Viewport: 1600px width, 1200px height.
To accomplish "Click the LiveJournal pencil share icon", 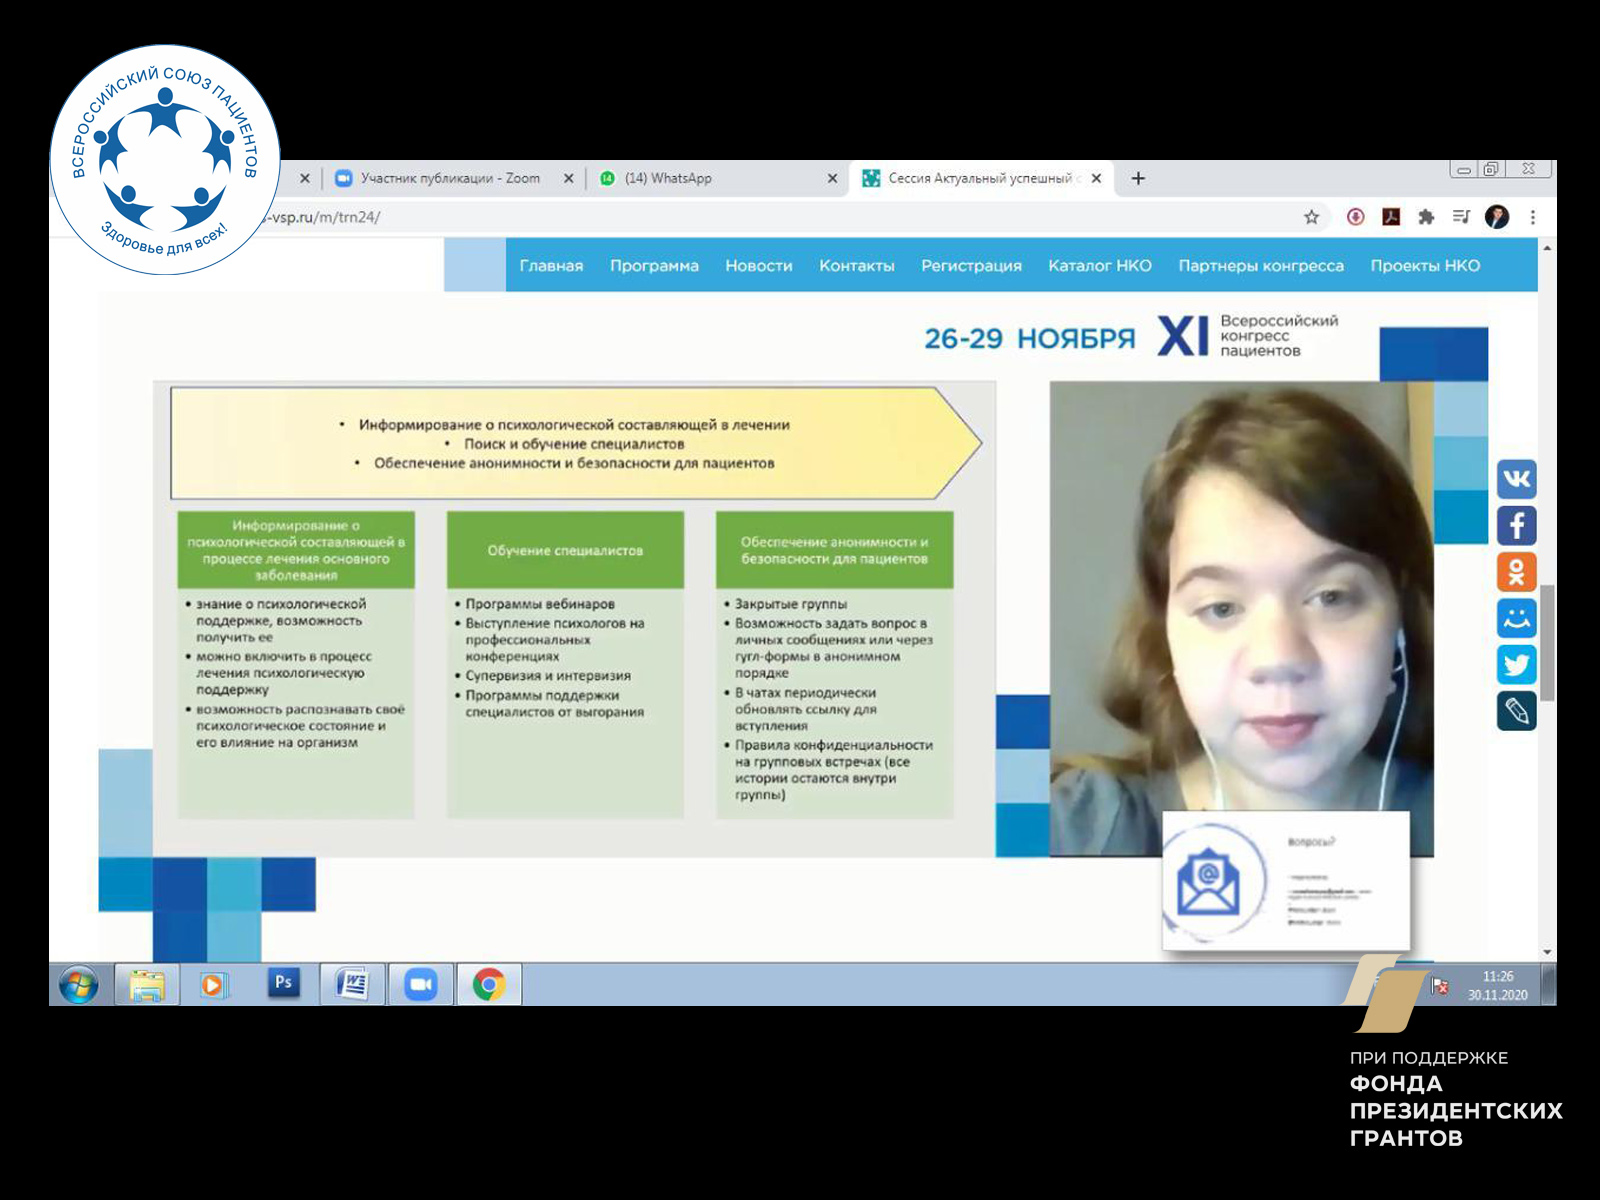I will (x=1516, y=711).
